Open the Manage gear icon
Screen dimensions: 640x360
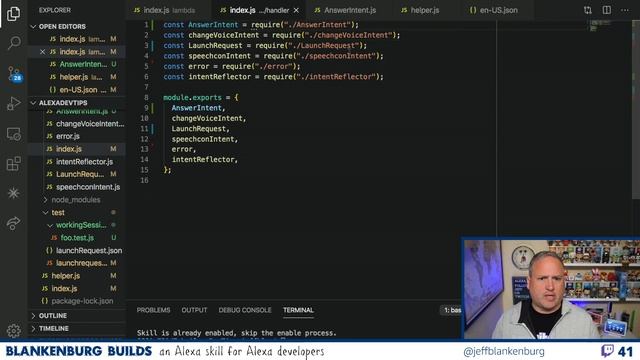pos(13,331)
